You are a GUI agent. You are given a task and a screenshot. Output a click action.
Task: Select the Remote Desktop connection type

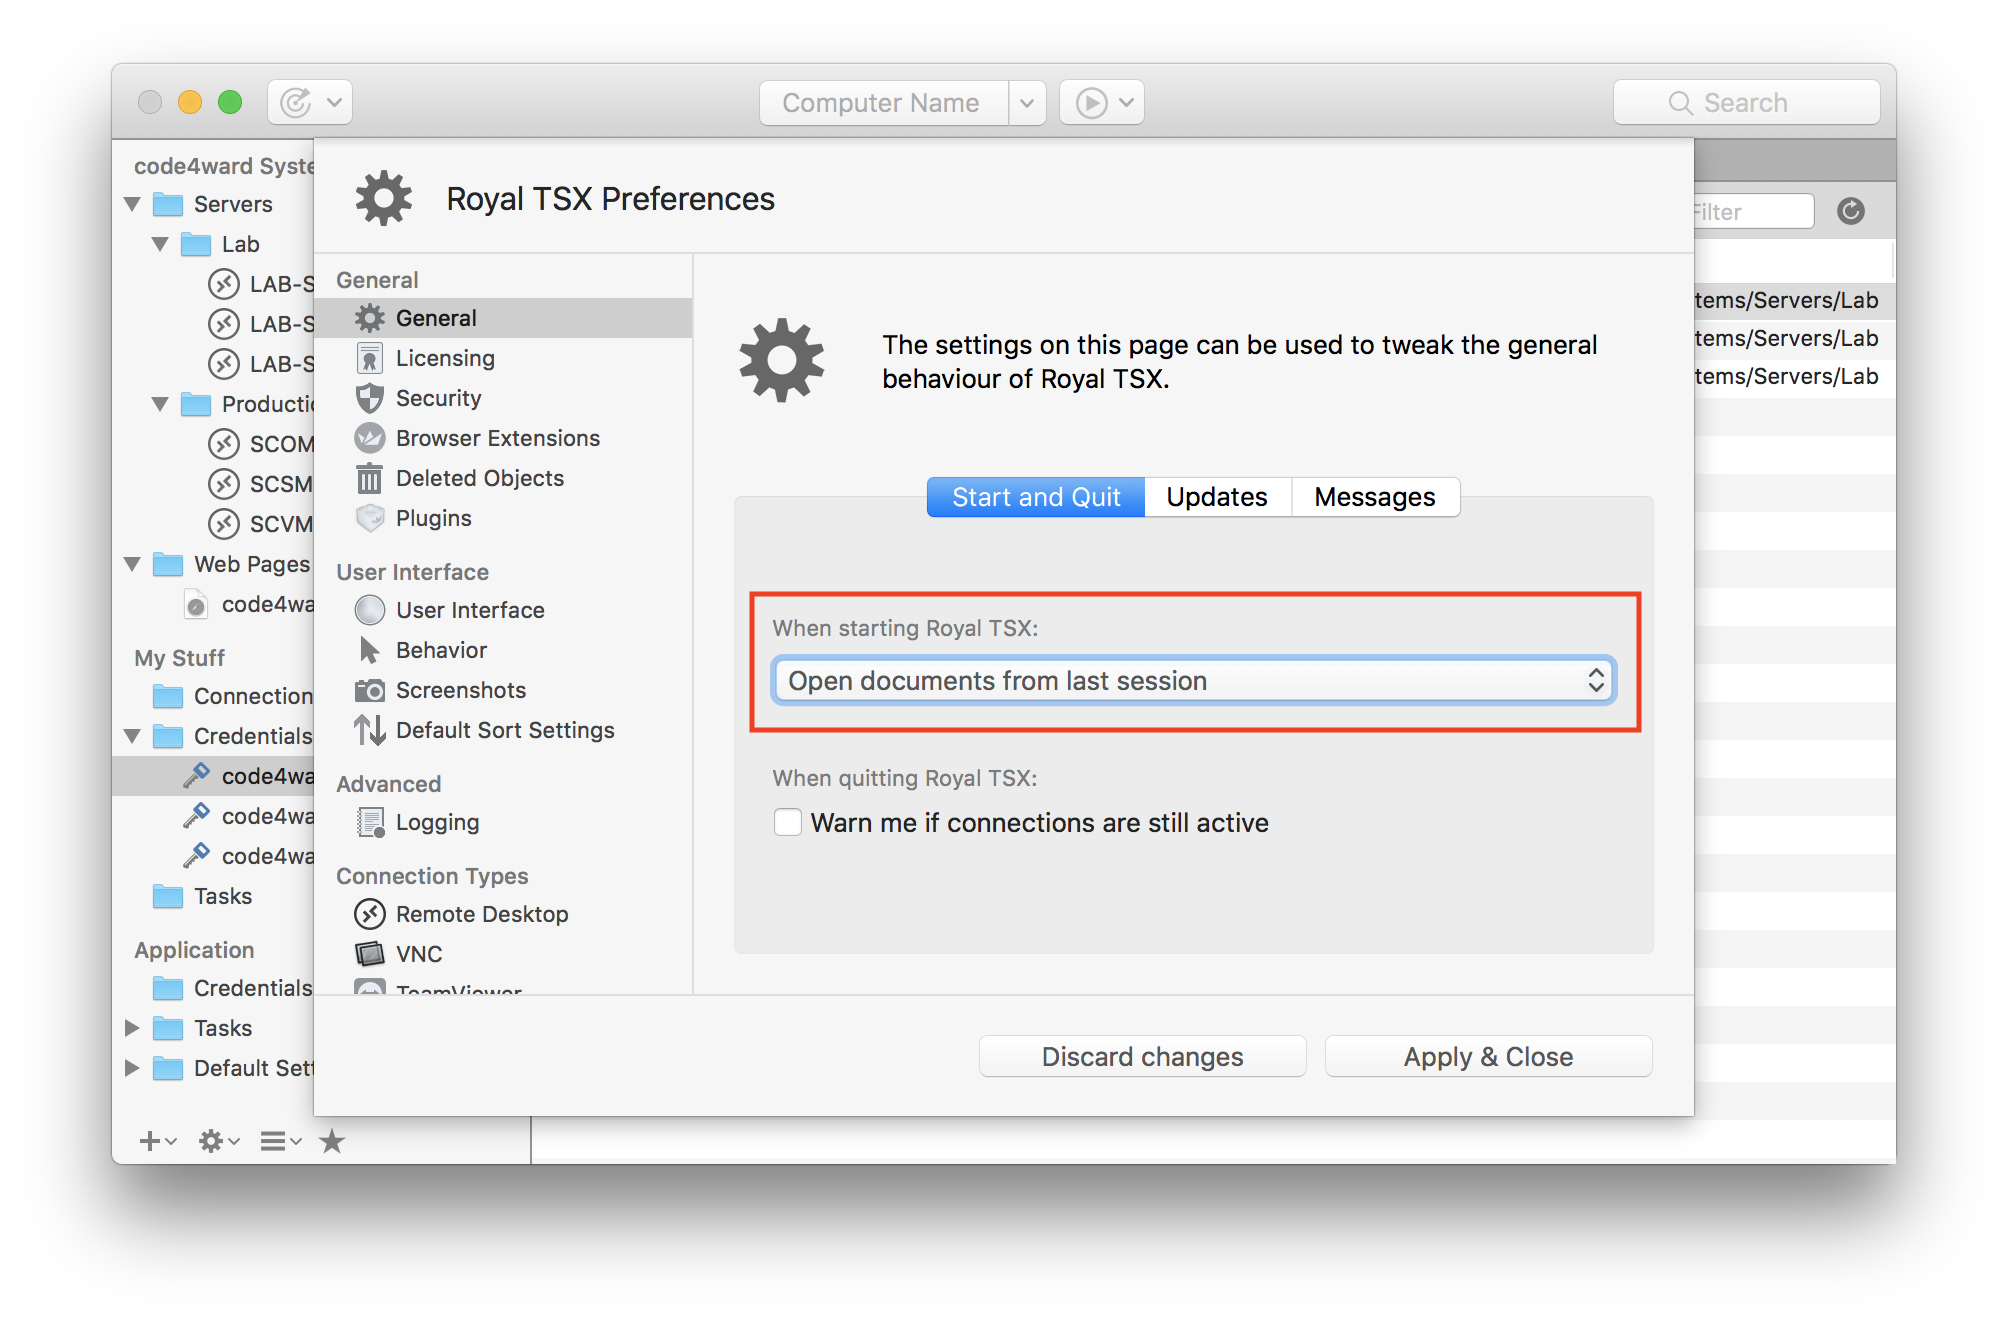(x=481, y=914)
